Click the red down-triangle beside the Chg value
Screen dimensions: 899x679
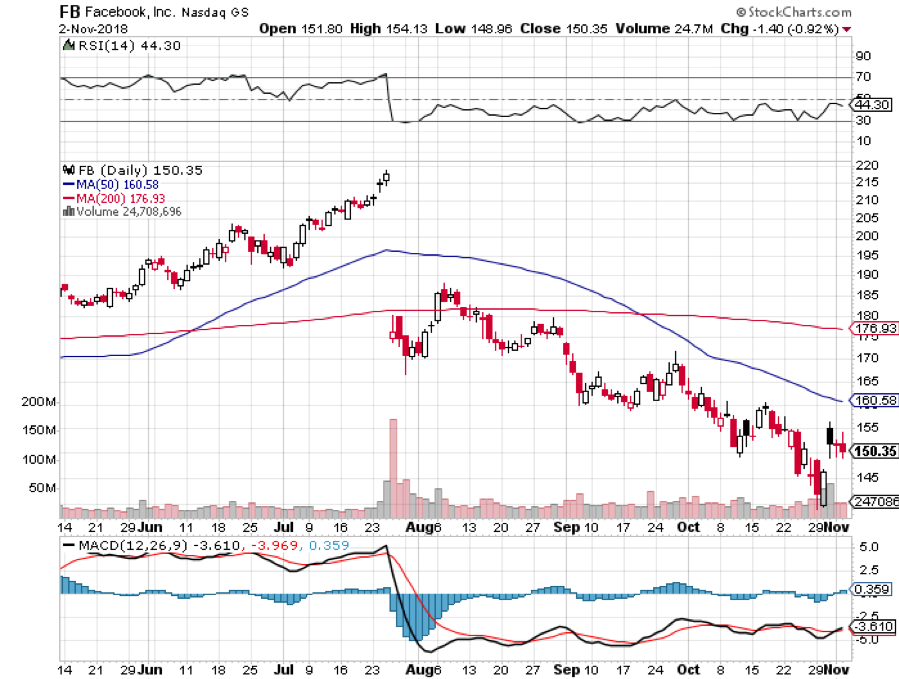pyautogui.click(x=847, y=29)
